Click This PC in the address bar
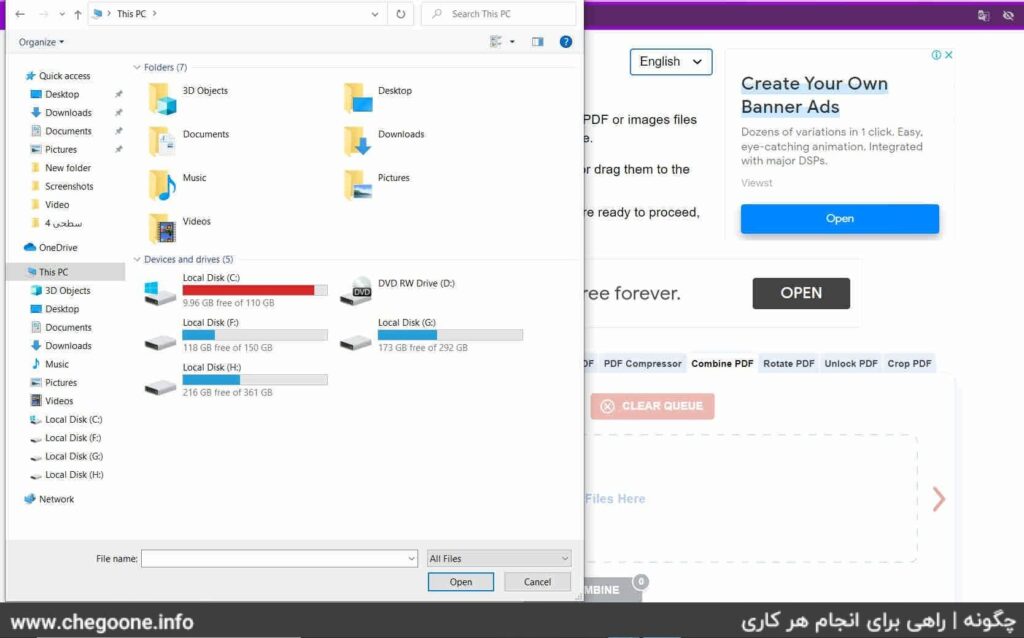This screenshot has width=1024, height=638. pos(131,14)
